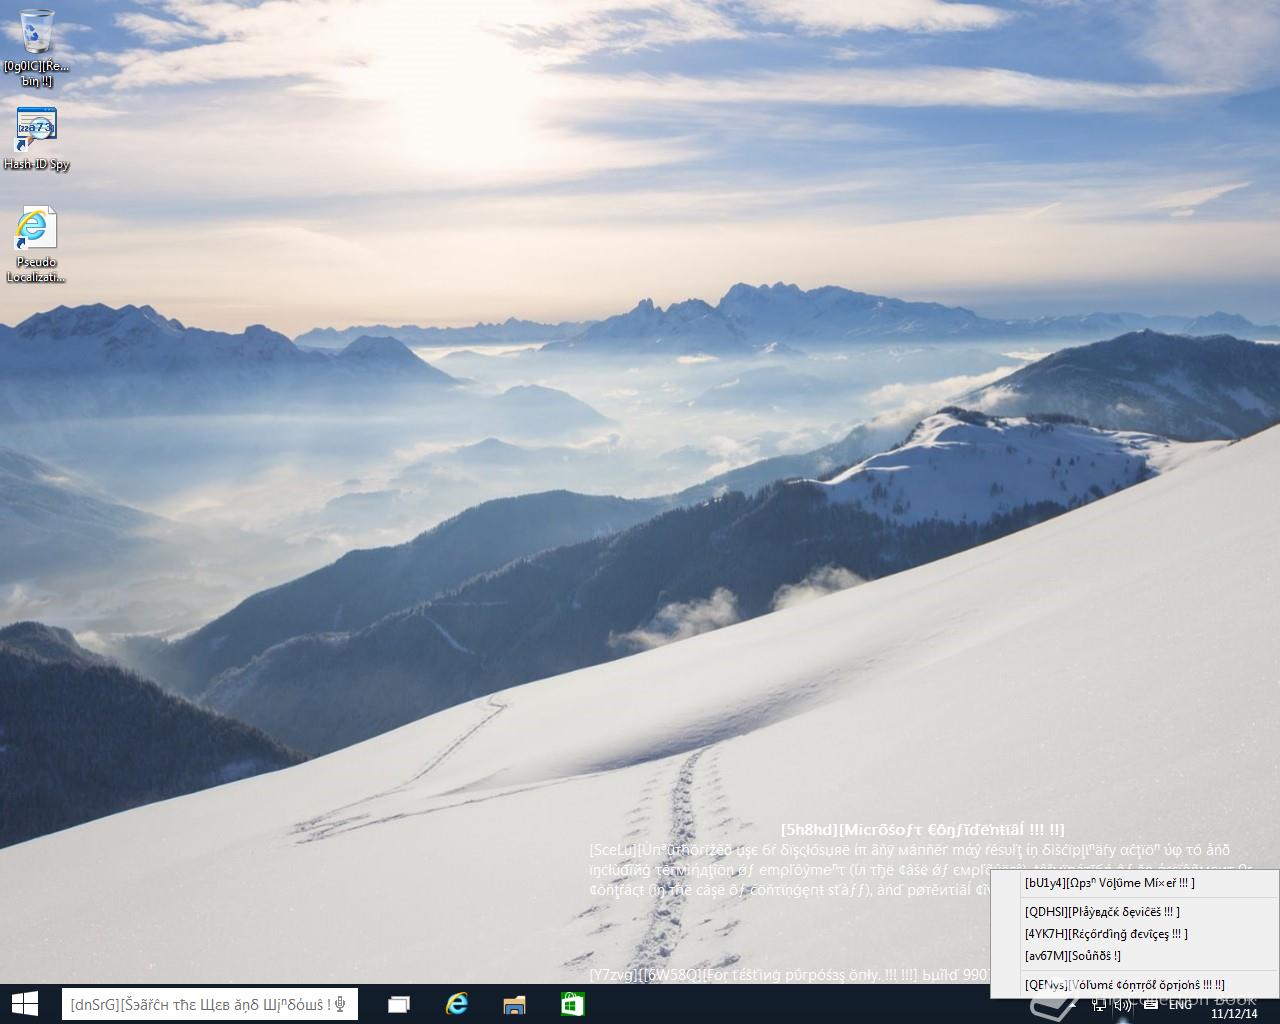Choose Open Volume Mixer from context menu
Screen dimensions: 1280x1024
click(x=1134, y=882)
